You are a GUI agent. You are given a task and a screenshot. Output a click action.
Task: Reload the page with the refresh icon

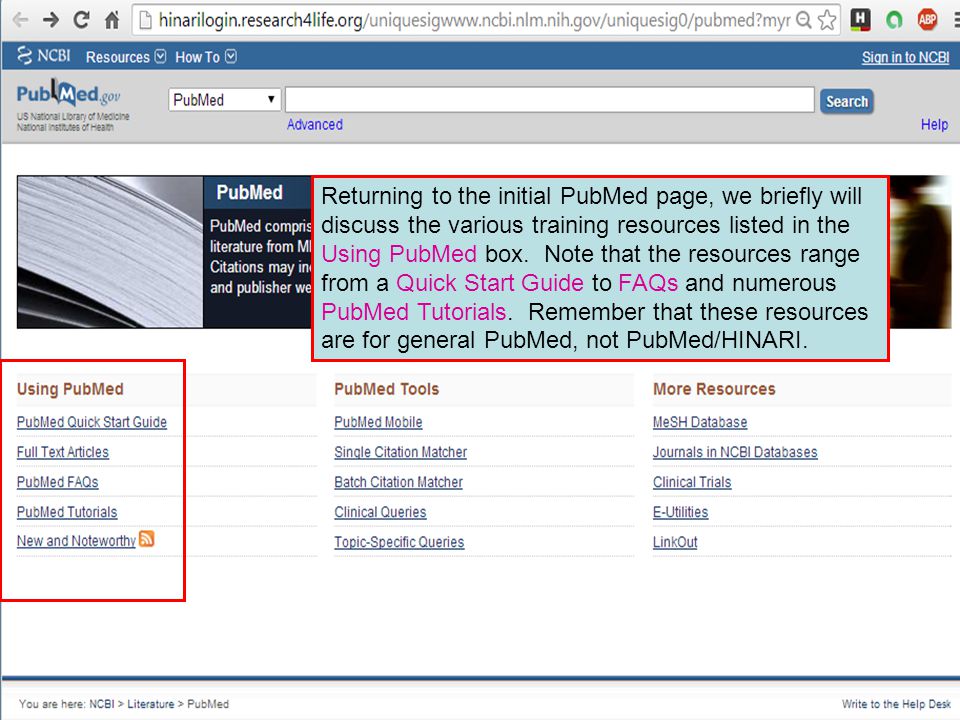pyautogui.click(x=81, y=20)
